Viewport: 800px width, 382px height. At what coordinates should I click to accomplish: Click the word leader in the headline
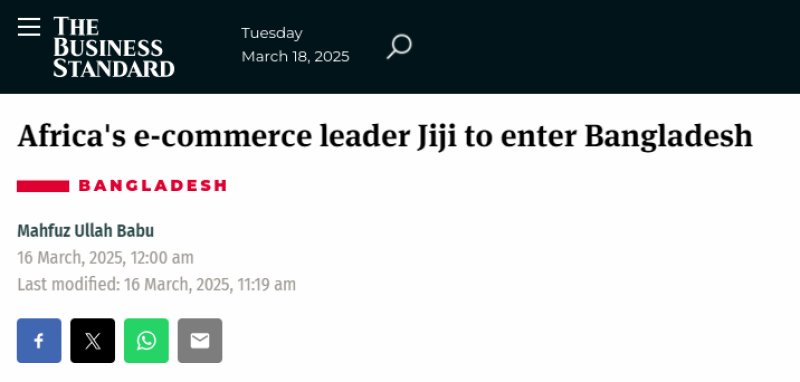coord(364,136)
